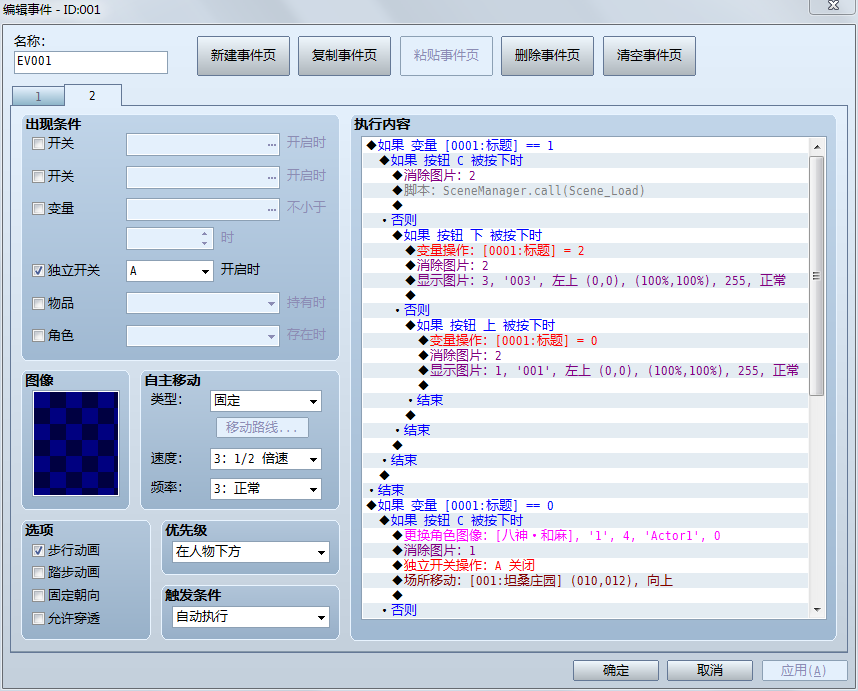Uncheck the 独立开关 condition checkbox

(x=38, y=270)
